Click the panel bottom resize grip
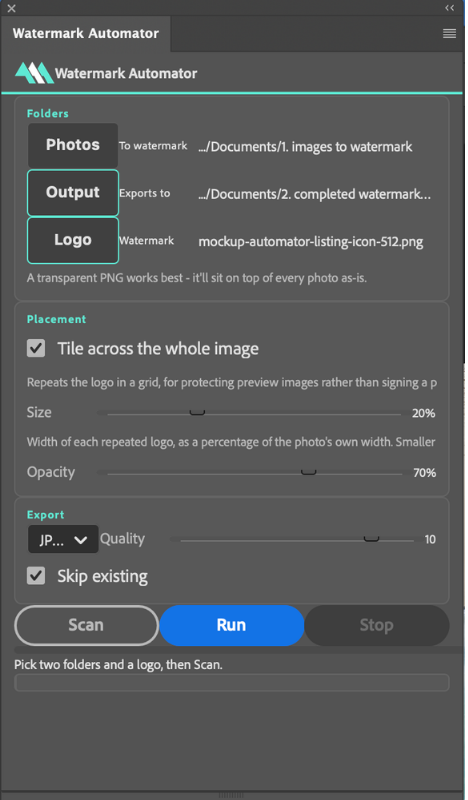 tap(231, 795)
